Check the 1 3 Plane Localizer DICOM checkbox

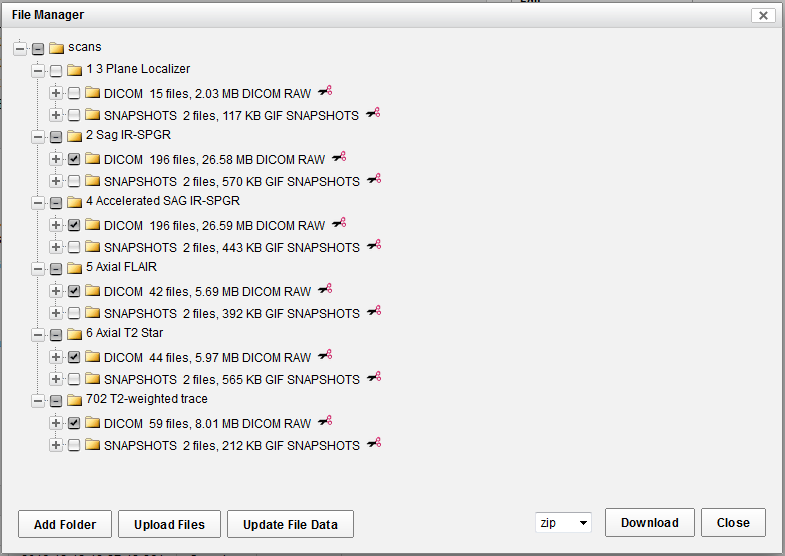[74, 93]
